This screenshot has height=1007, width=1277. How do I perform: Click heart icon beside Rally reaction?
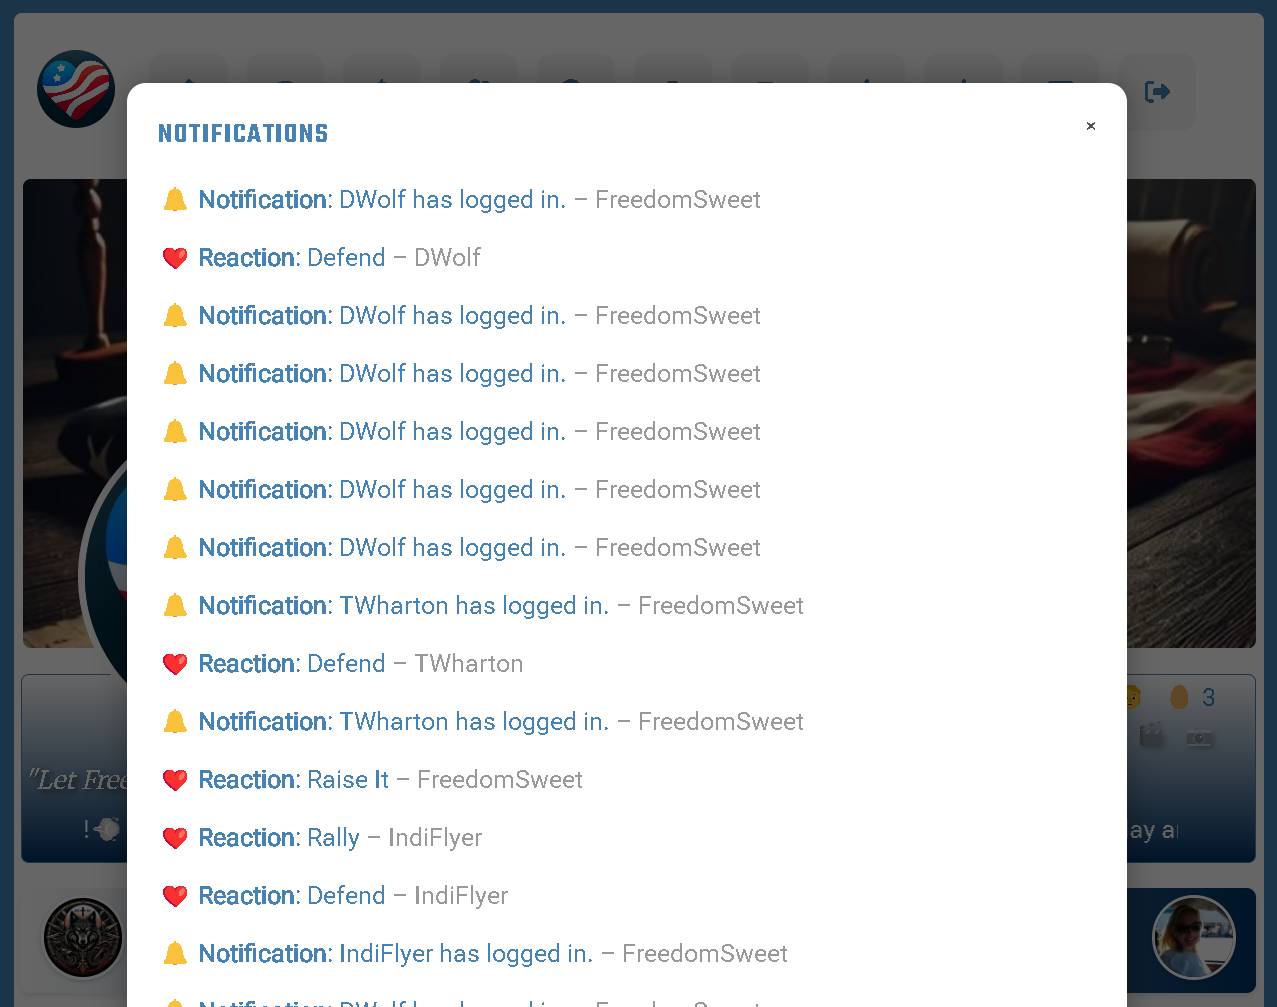click(x=175, y=838)
